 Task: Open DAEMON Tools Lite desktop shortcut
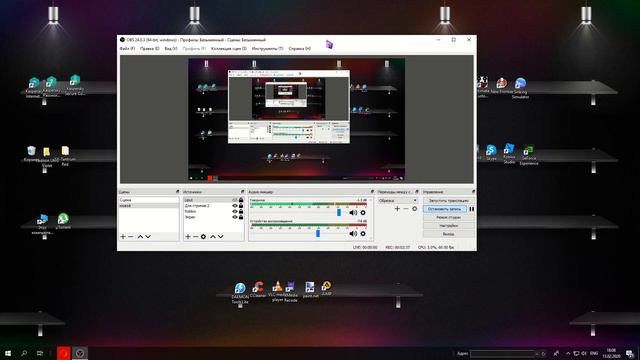coord(240,293)
